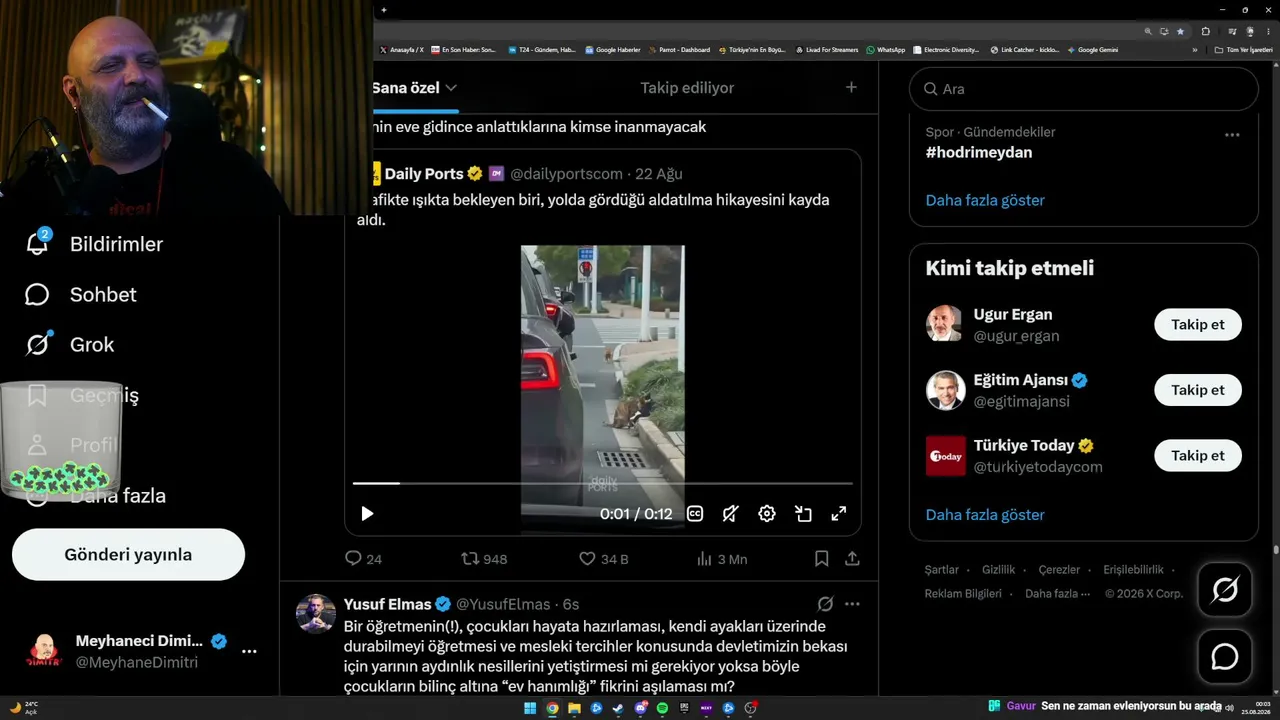1280x720 pixels.
Task: Open Yusuf Elmas profile avatar
Action: 316,614
